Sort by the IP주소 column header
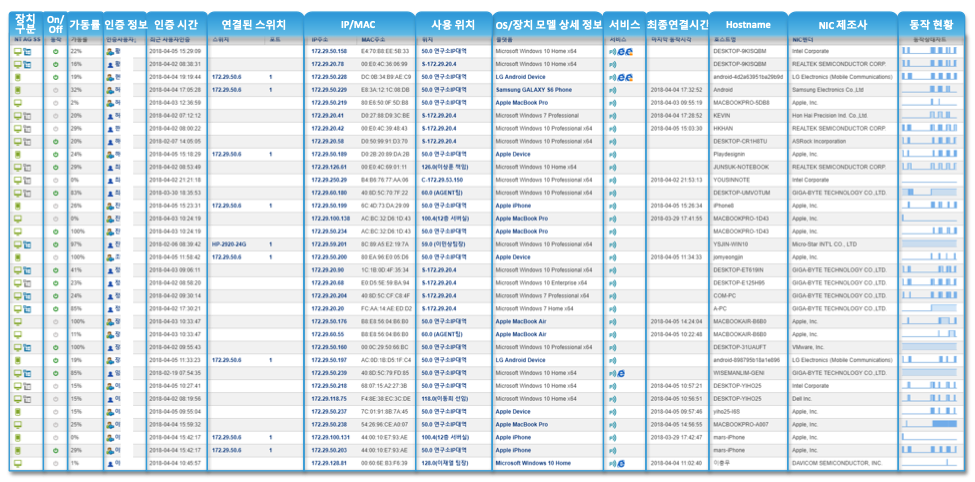This screenshot has height=482, width=975. [319, 40]
